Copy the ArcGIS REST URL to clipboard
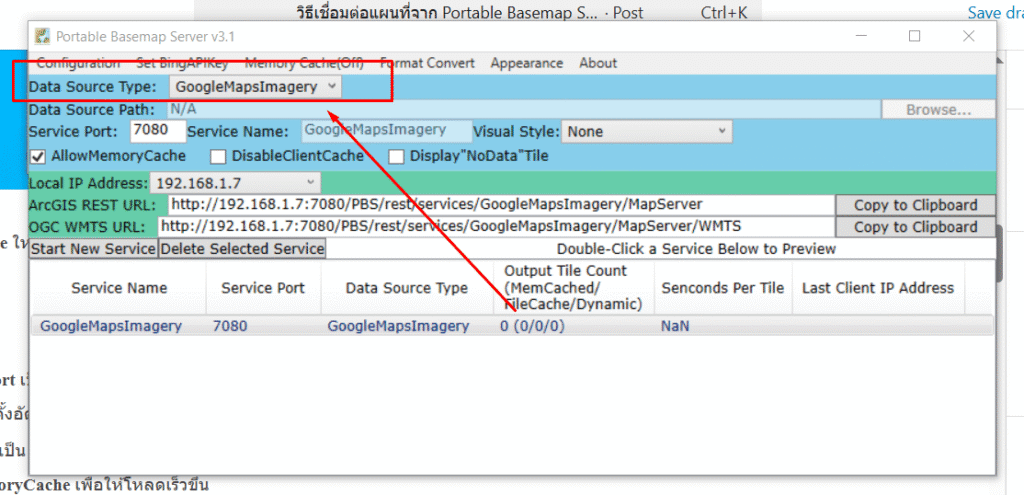 [916, 205]
